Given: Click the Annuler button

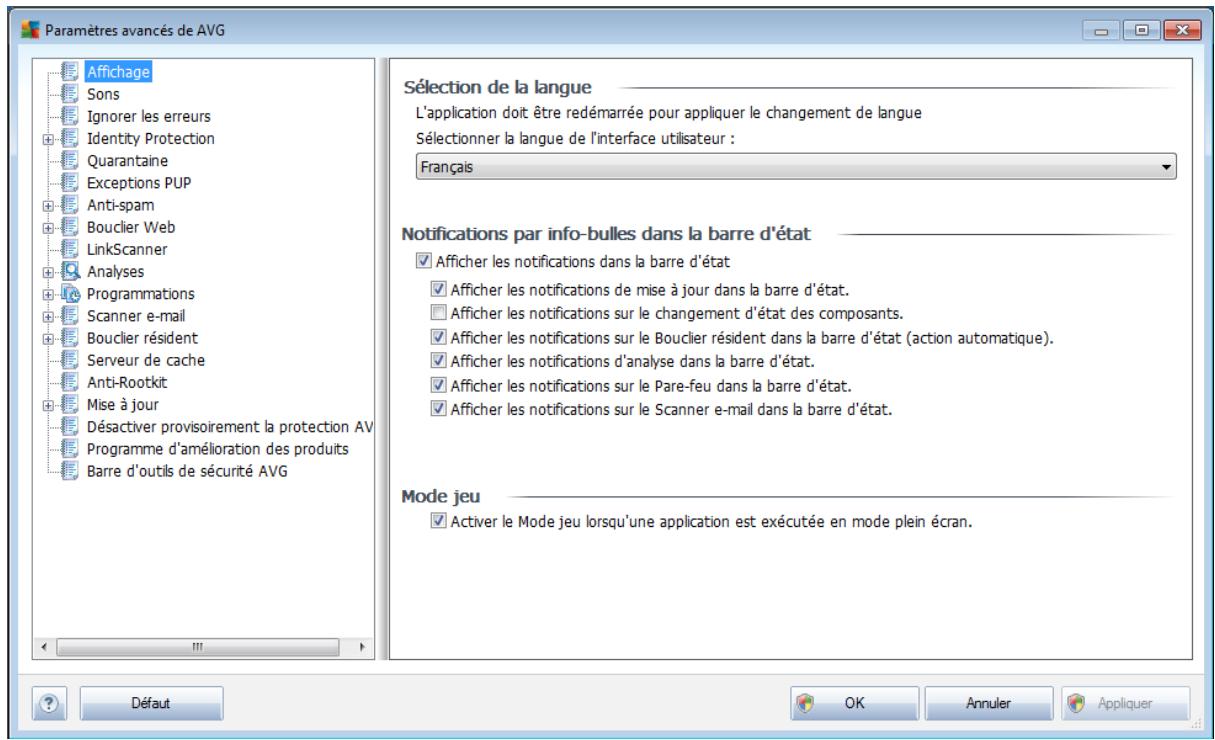Looking at the screenshot, I should (x=988, y=703).
